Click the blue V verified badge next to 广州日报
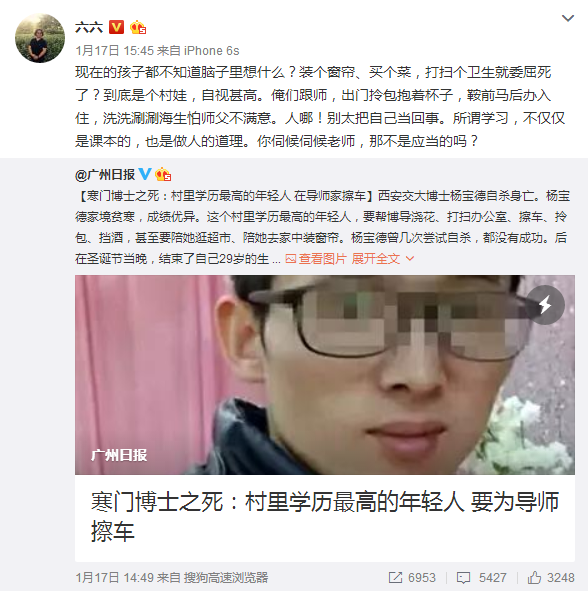 pyautogui.click(x=145, y=174)
